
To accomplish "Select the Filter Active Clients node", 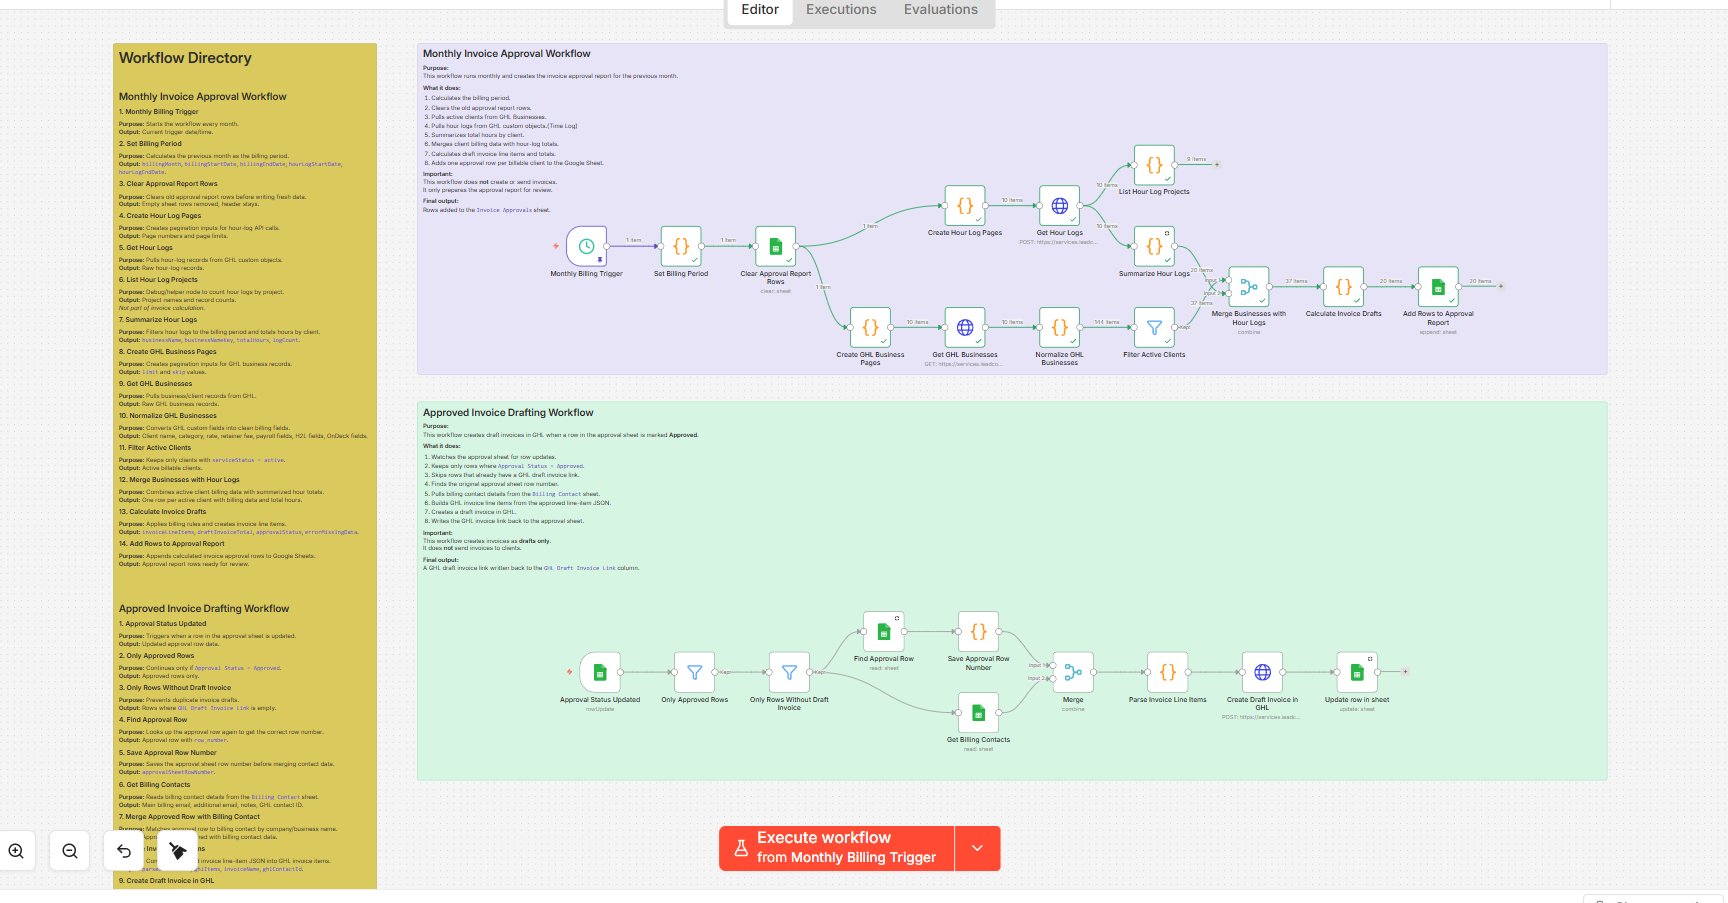I will click(1154, 327).
